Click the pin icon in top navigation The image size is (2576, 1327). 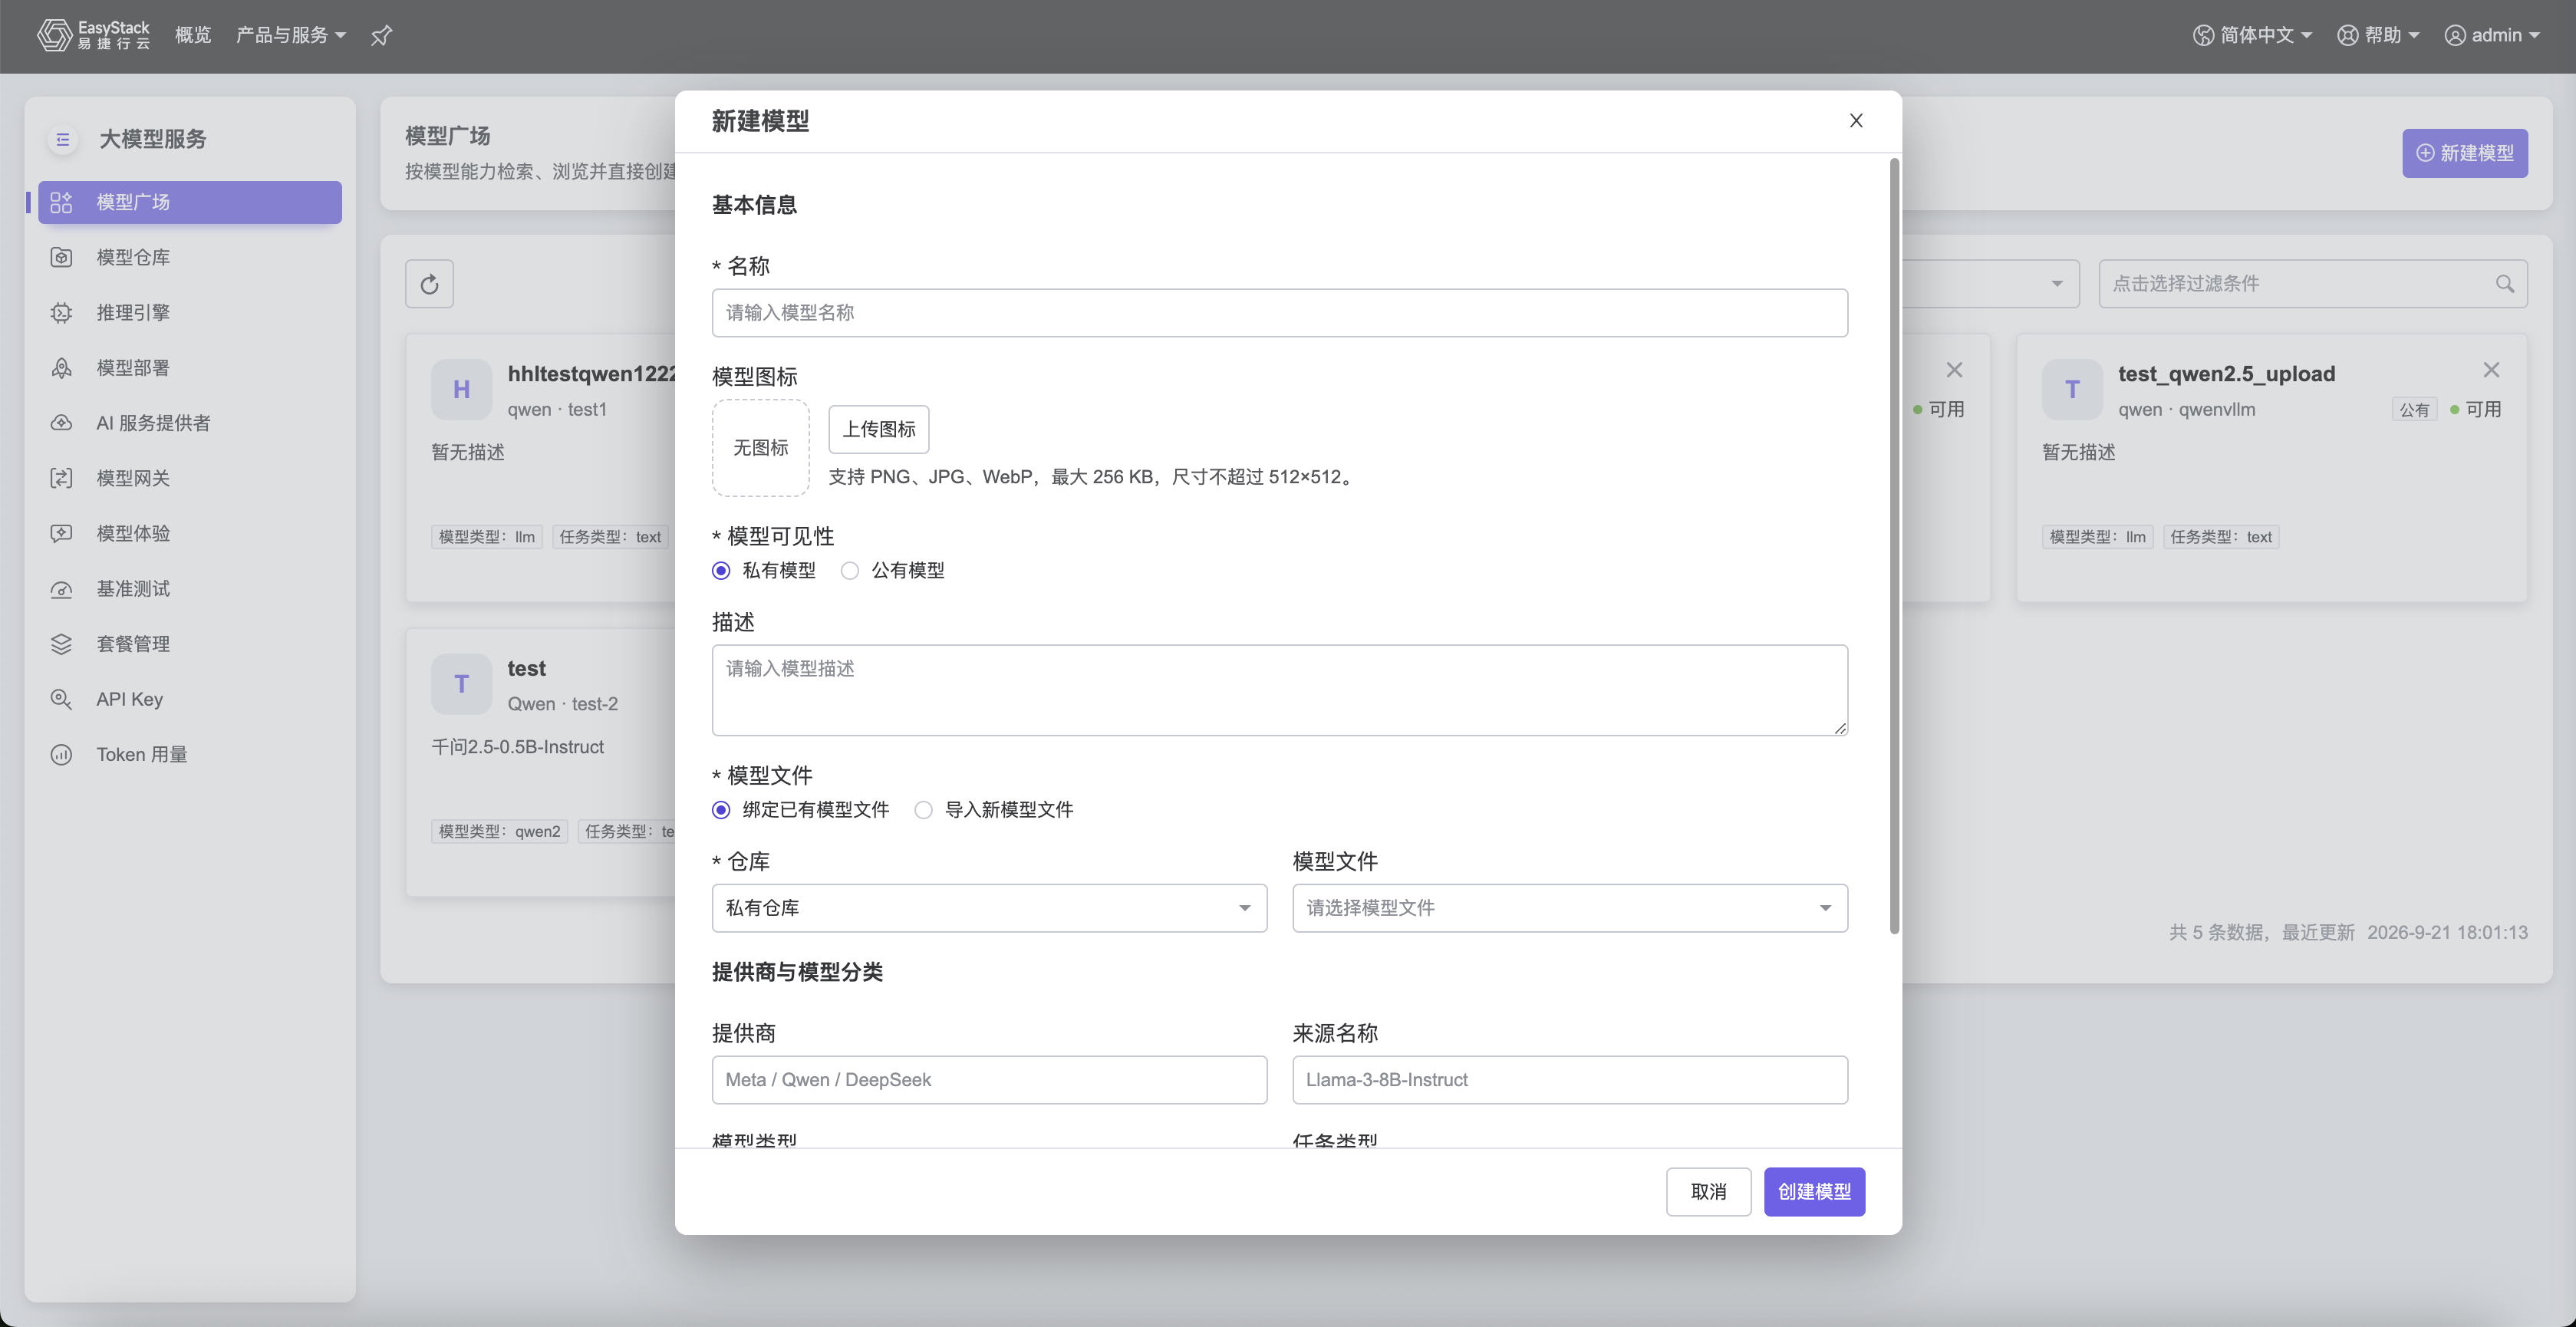(381, 36)
